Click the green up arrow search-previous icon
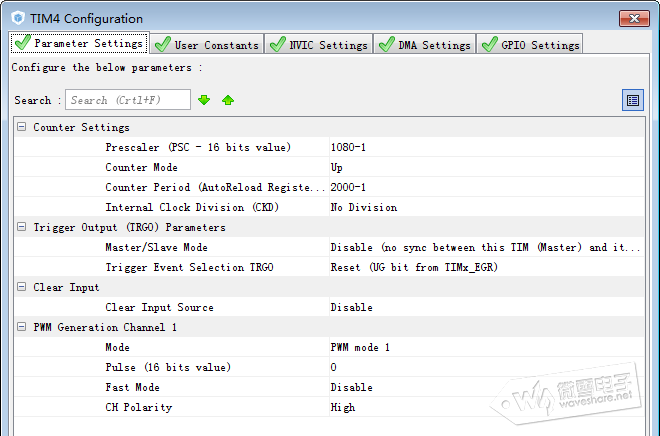 click(x=228, y=100)
